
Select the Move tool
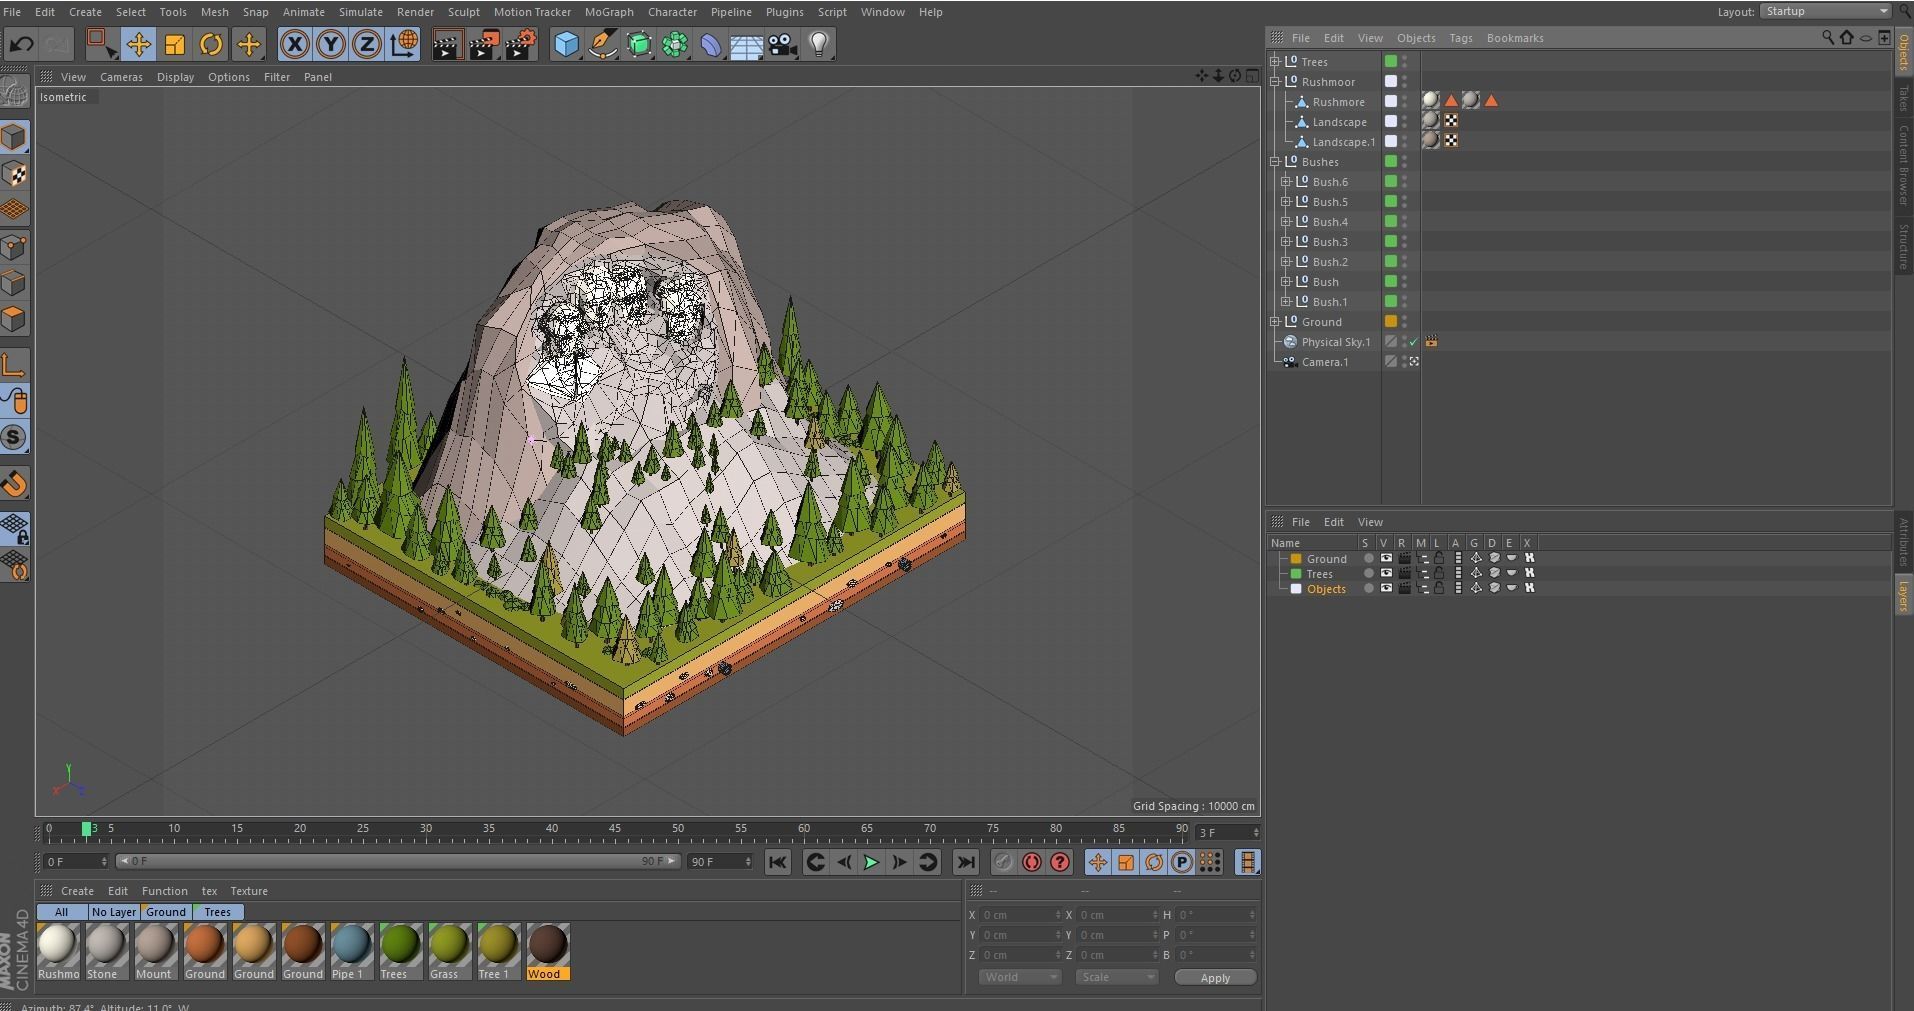(x=138, y=44)
